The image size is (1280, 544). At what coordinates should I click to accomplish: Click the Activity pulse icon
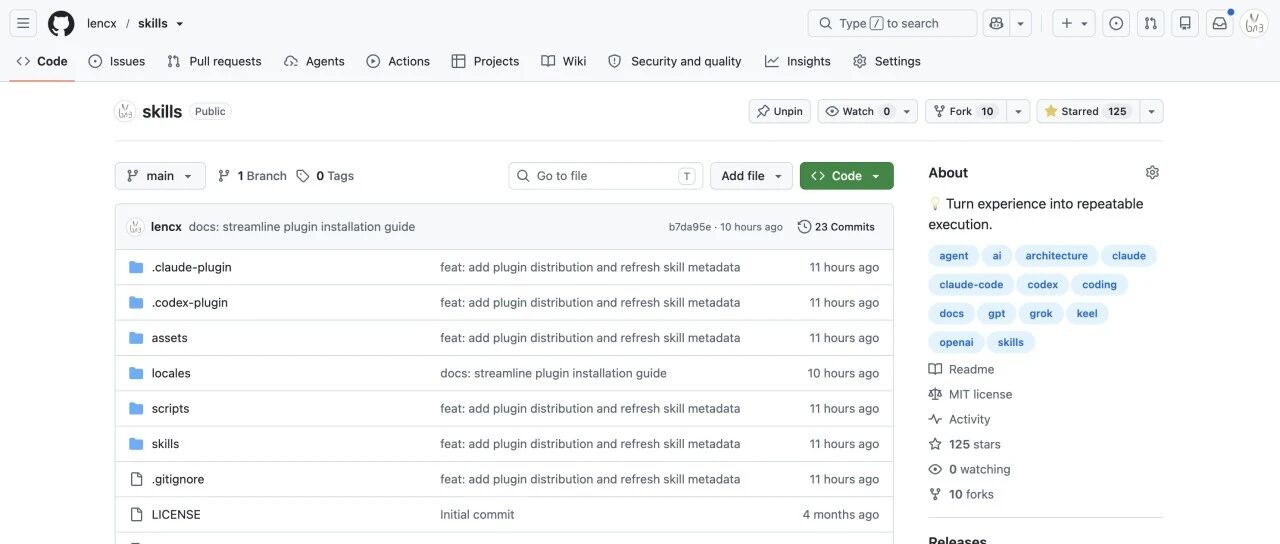tap(935, 419)
